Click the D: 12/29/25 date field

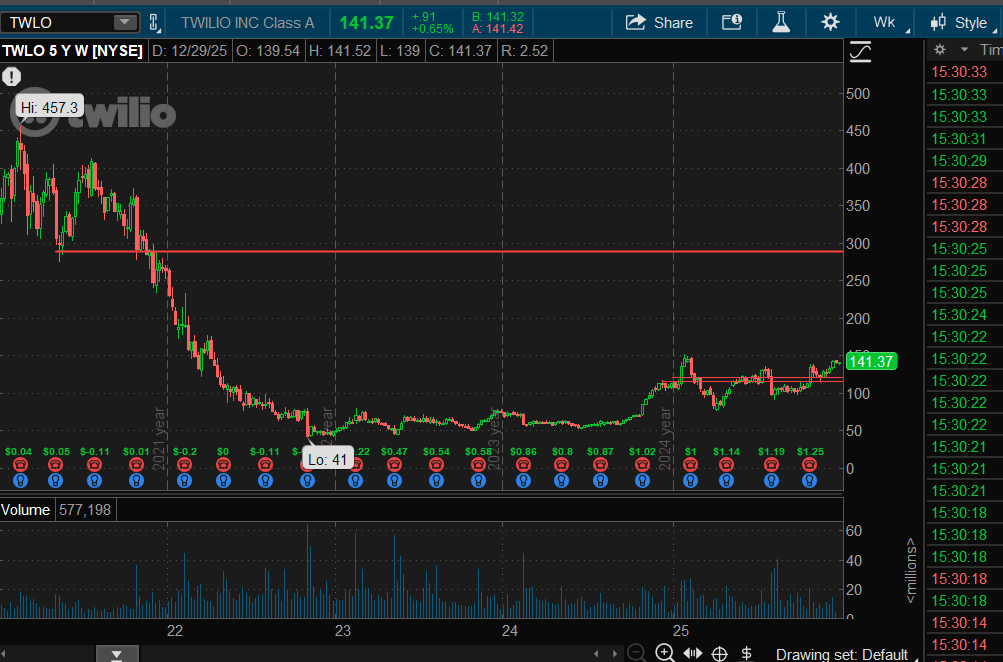click(189, 51)
